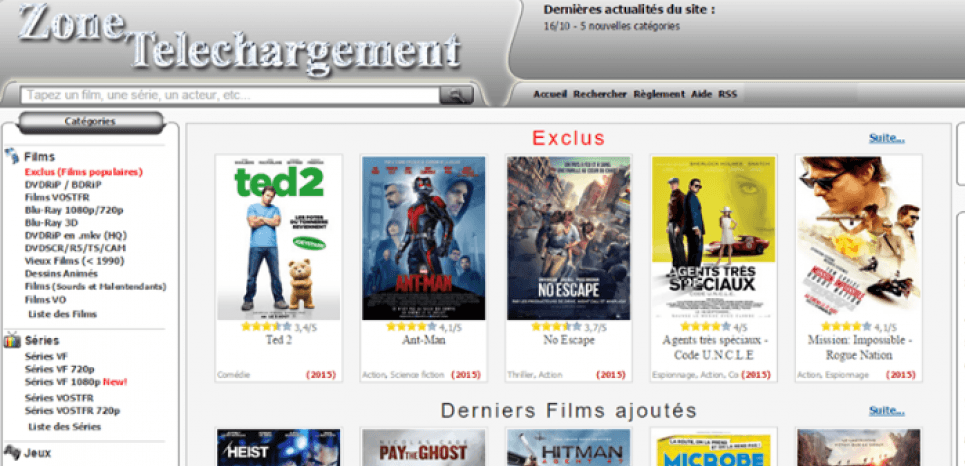Click the Films section heading
The width and height of the screenshot is (965, 466).
click(40, 156)
